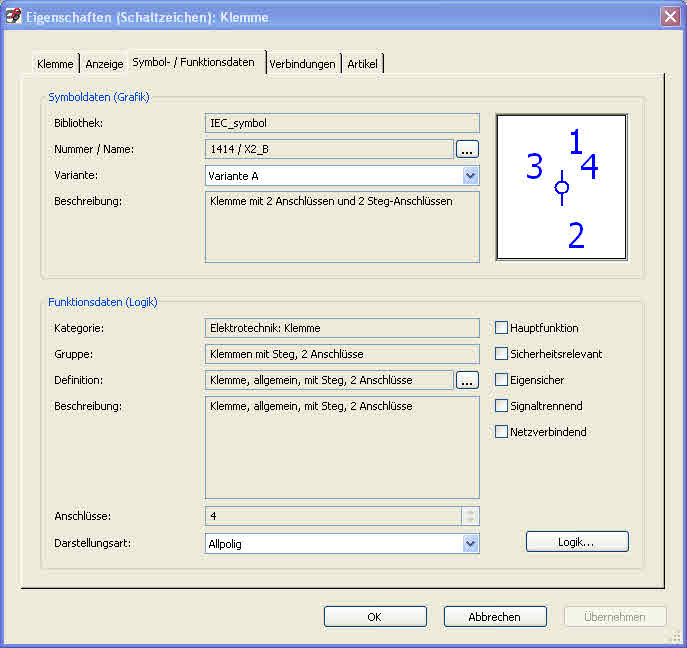This screenshot has width=687, height=648.
Task: Open the Artikel tab
Action: pos(362,64)
